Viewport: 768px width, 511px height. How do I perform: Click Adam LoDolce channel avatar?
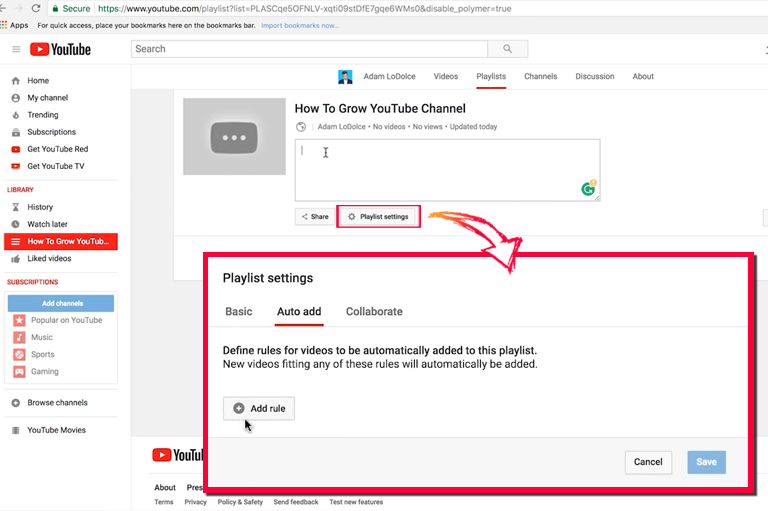pos(345,77)
